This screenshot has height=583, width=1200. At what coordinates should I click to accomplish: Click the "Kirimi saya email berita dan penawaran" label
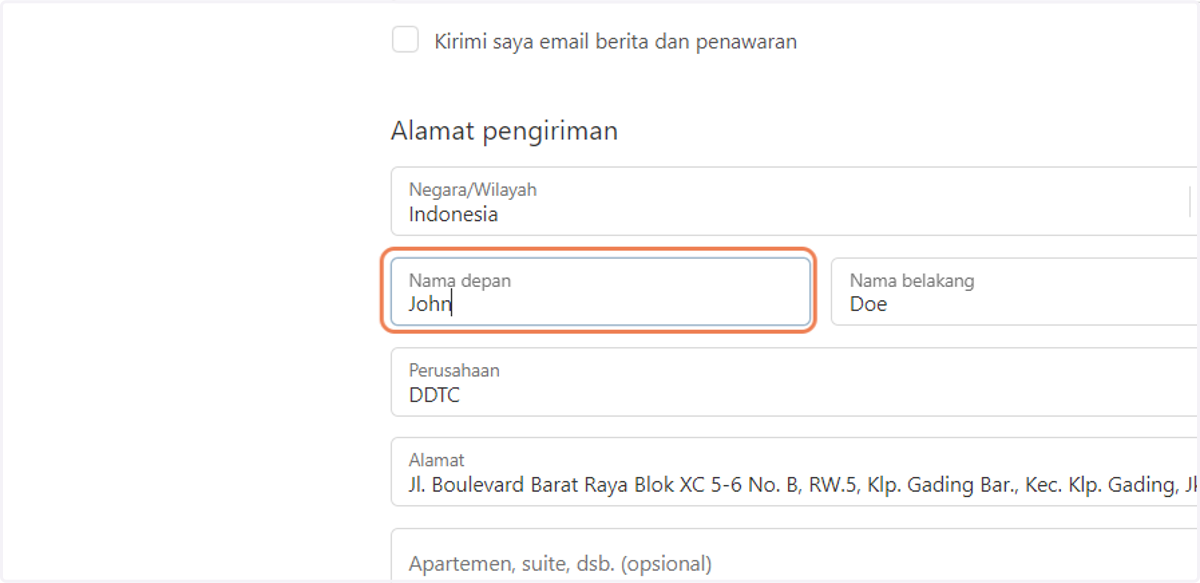point(616,42)
